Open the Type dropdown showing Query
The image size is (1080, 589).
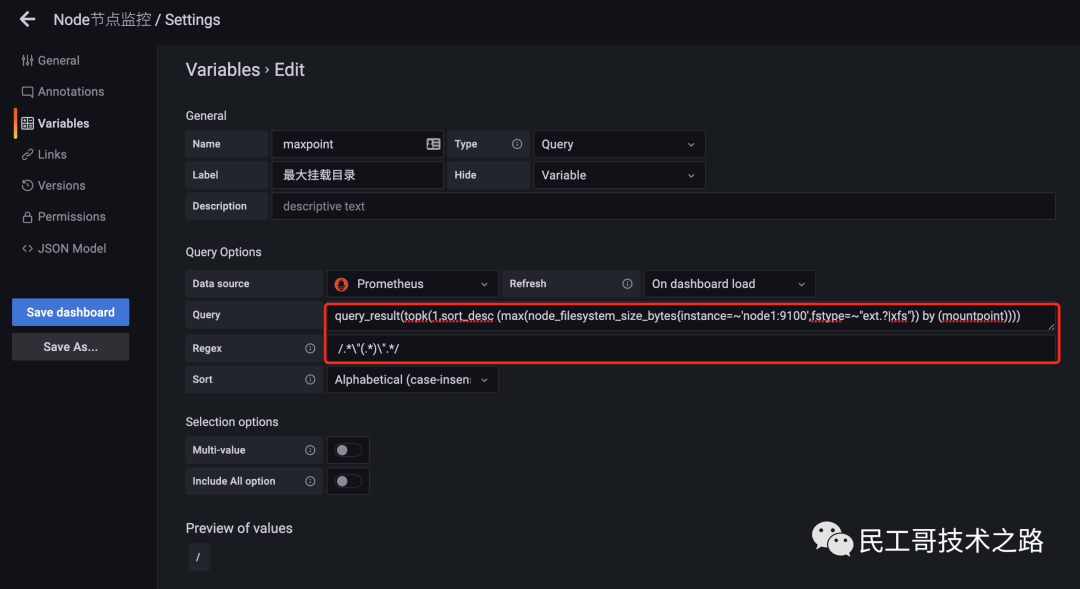click(x=619, y=143)
